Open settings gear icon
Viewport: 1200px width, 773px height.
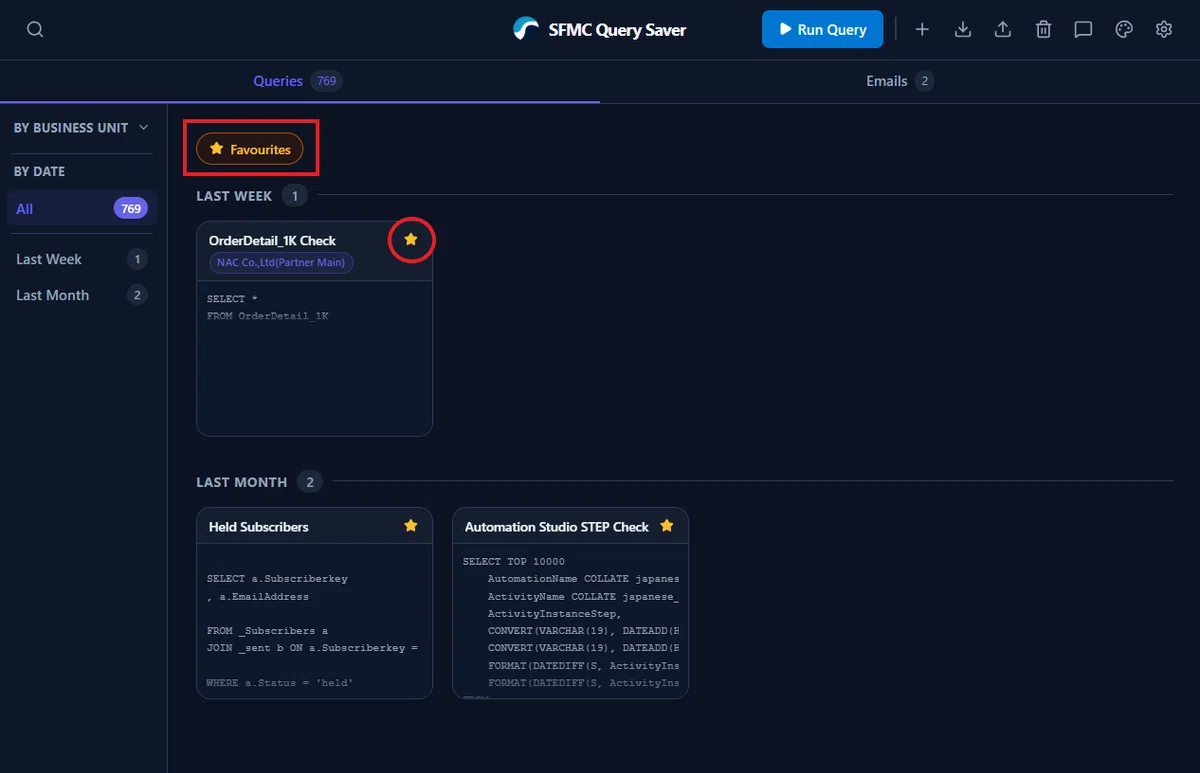tap(1164, 30)
